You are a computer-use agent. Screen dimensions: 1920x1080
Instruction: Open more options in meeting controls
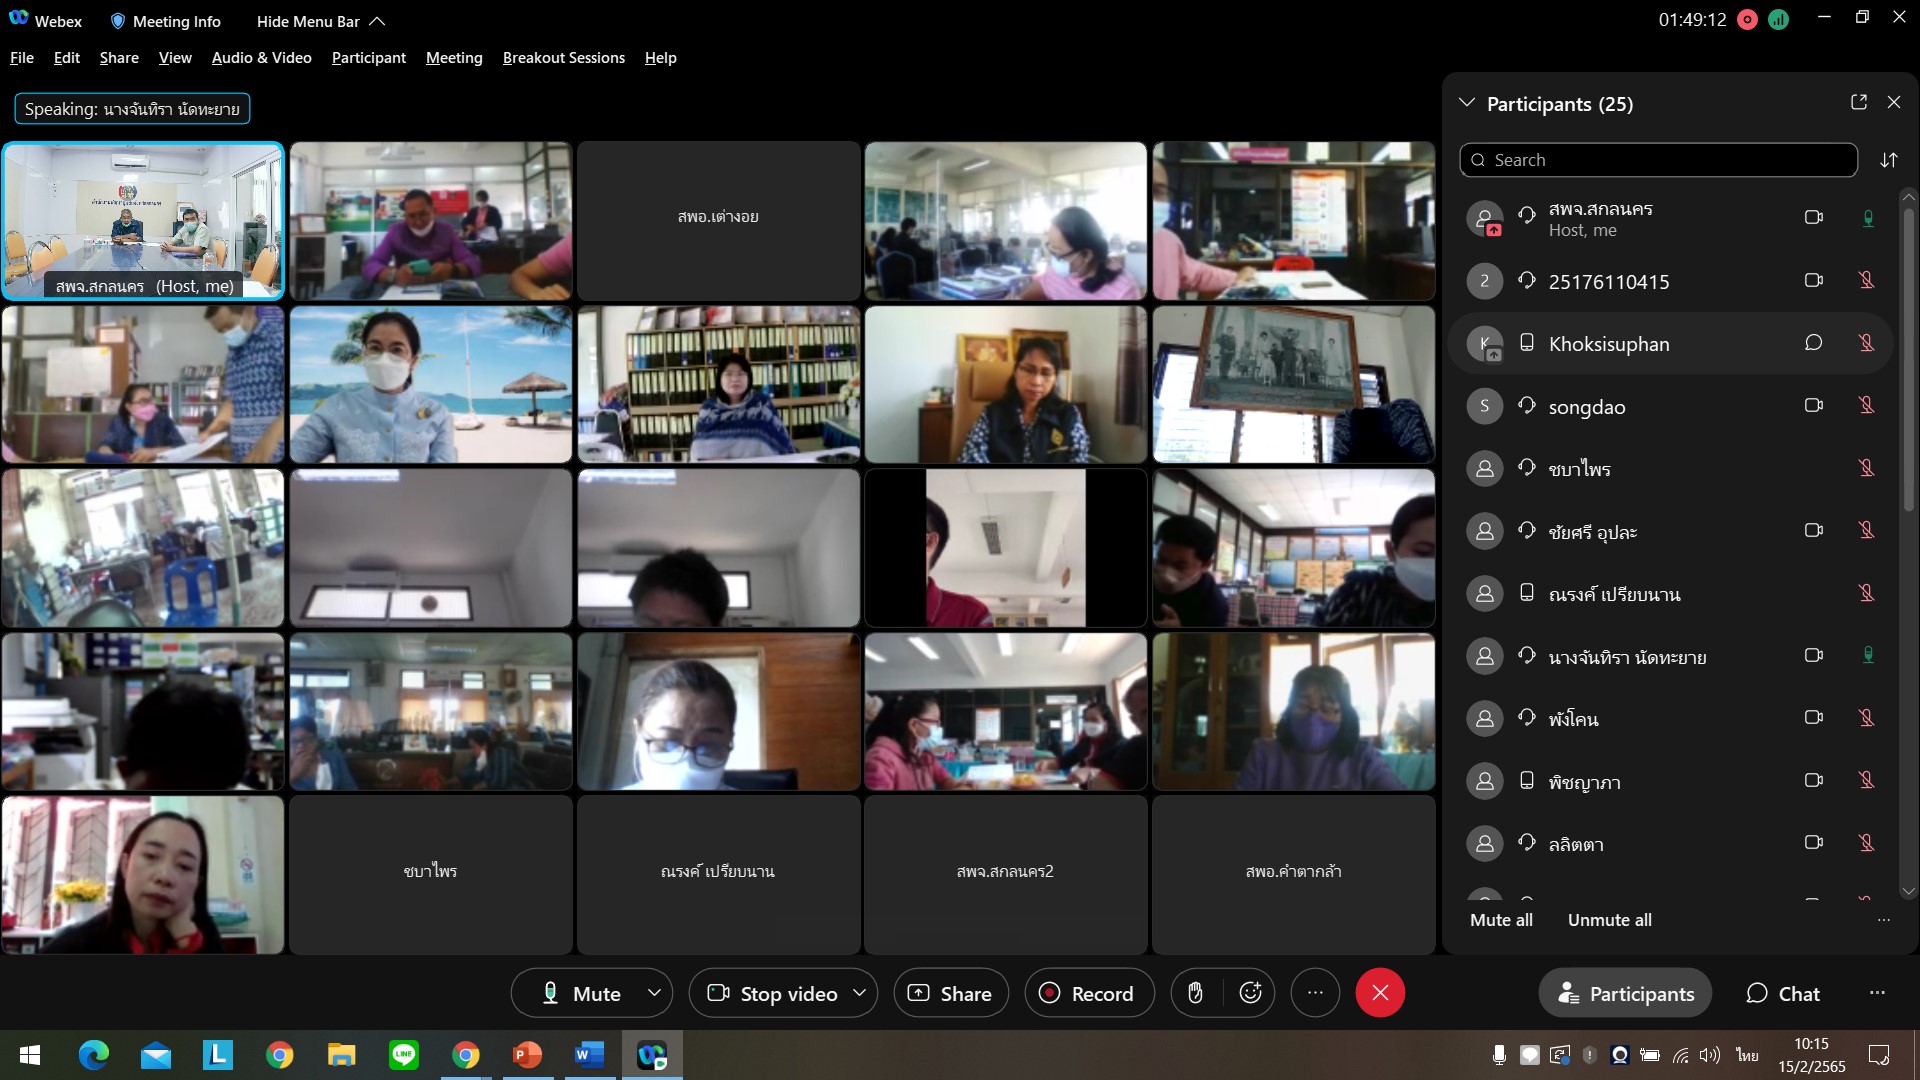[1315, 993]
